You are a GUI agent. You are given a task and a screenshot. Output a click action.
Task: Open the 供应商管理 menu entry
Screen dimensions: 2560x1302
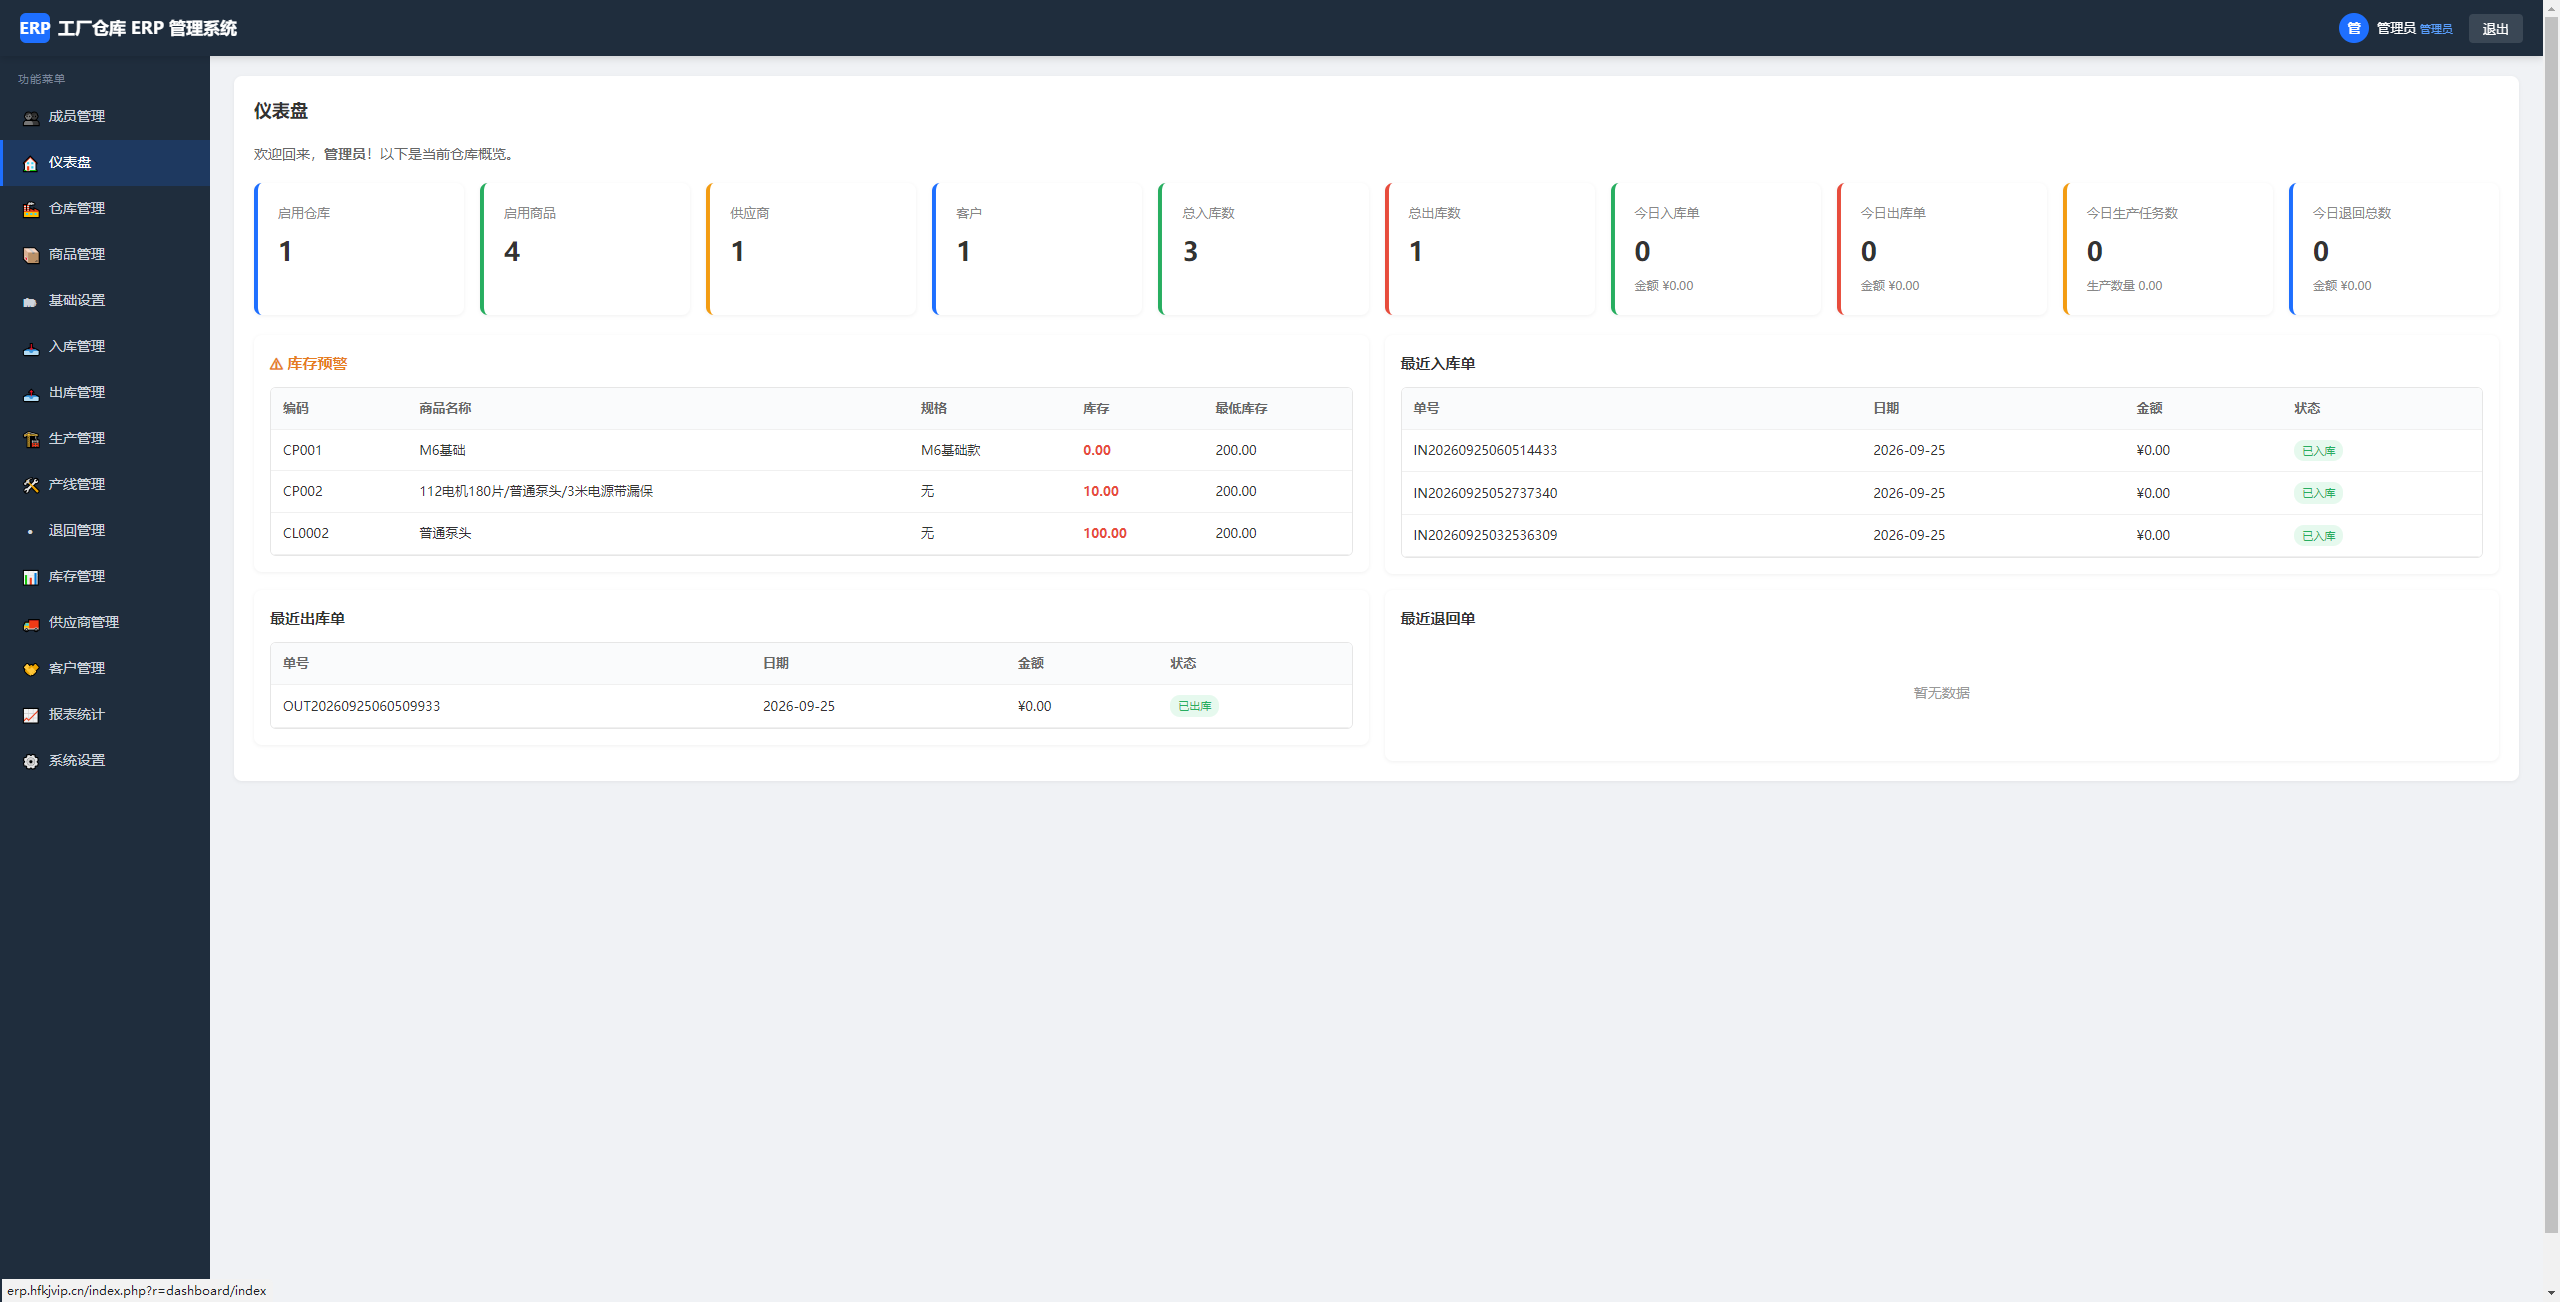click(105, 623)
